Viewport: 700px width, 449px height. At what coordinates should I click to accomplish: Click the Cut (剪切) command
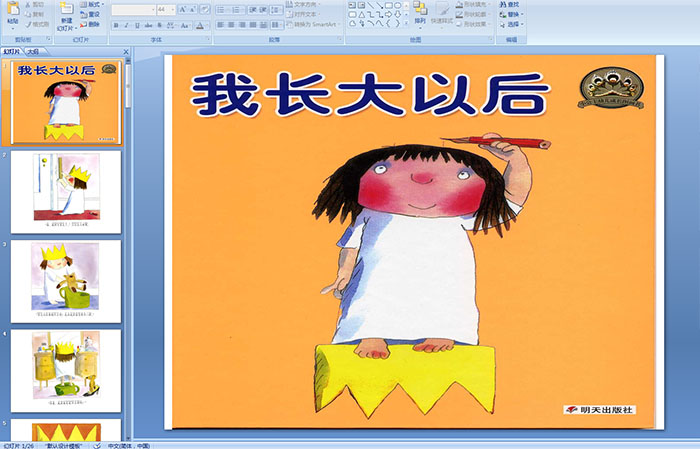pos(35,4)
